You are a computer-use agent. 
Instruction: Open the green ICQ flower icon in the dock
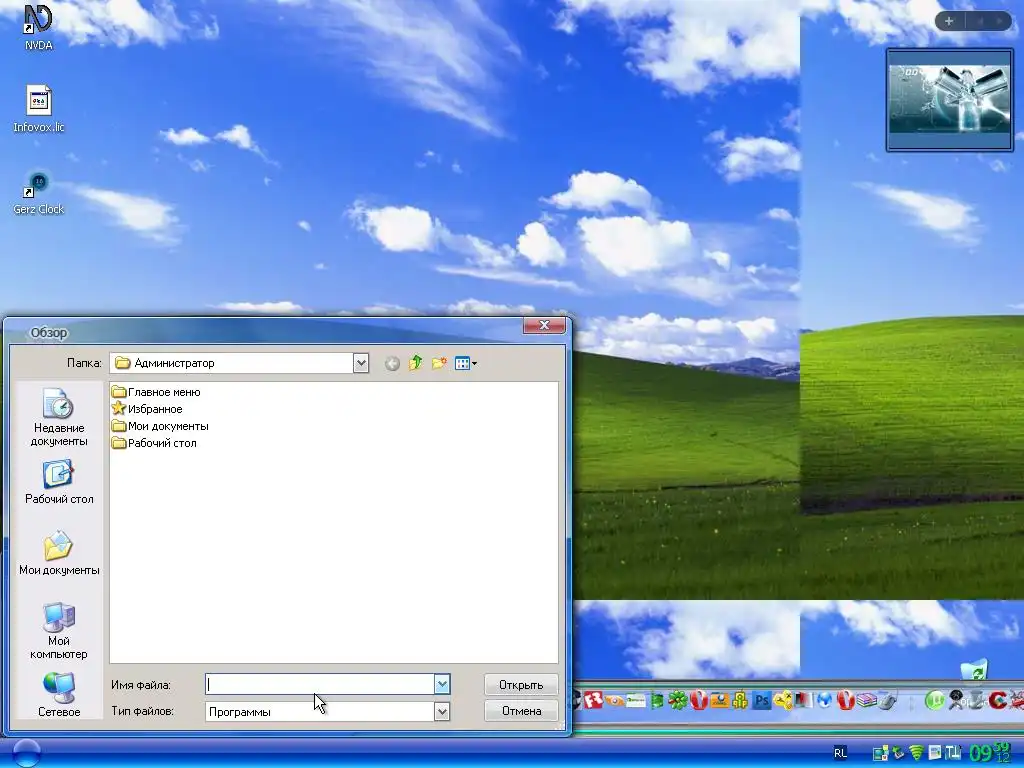[677, 701]
